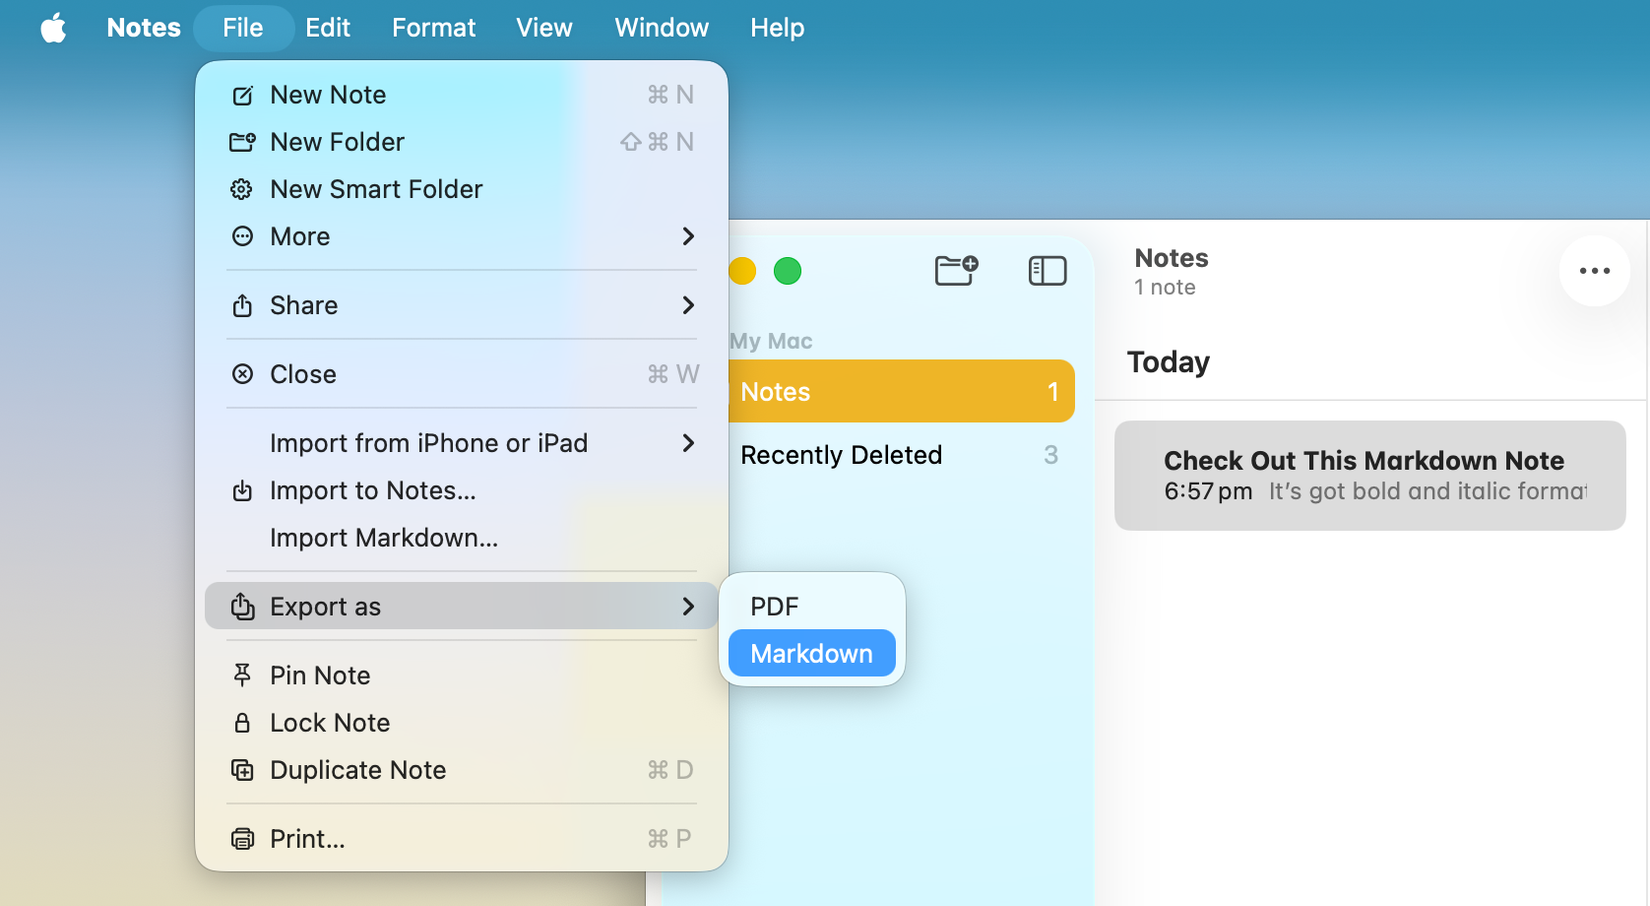Viewport: 1650px width, 906px height.
Task: Click the '1 note' count label
Action: [x=1165, y=288]
